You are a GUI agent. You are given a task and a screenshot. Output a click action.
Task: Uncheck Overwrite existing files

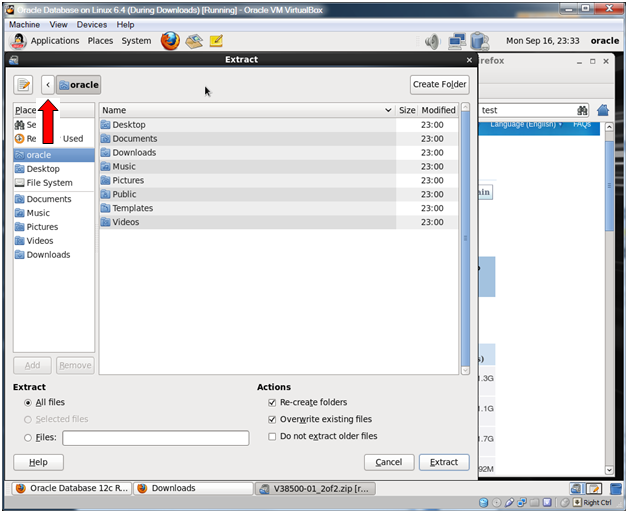click(x=272, y=419)
